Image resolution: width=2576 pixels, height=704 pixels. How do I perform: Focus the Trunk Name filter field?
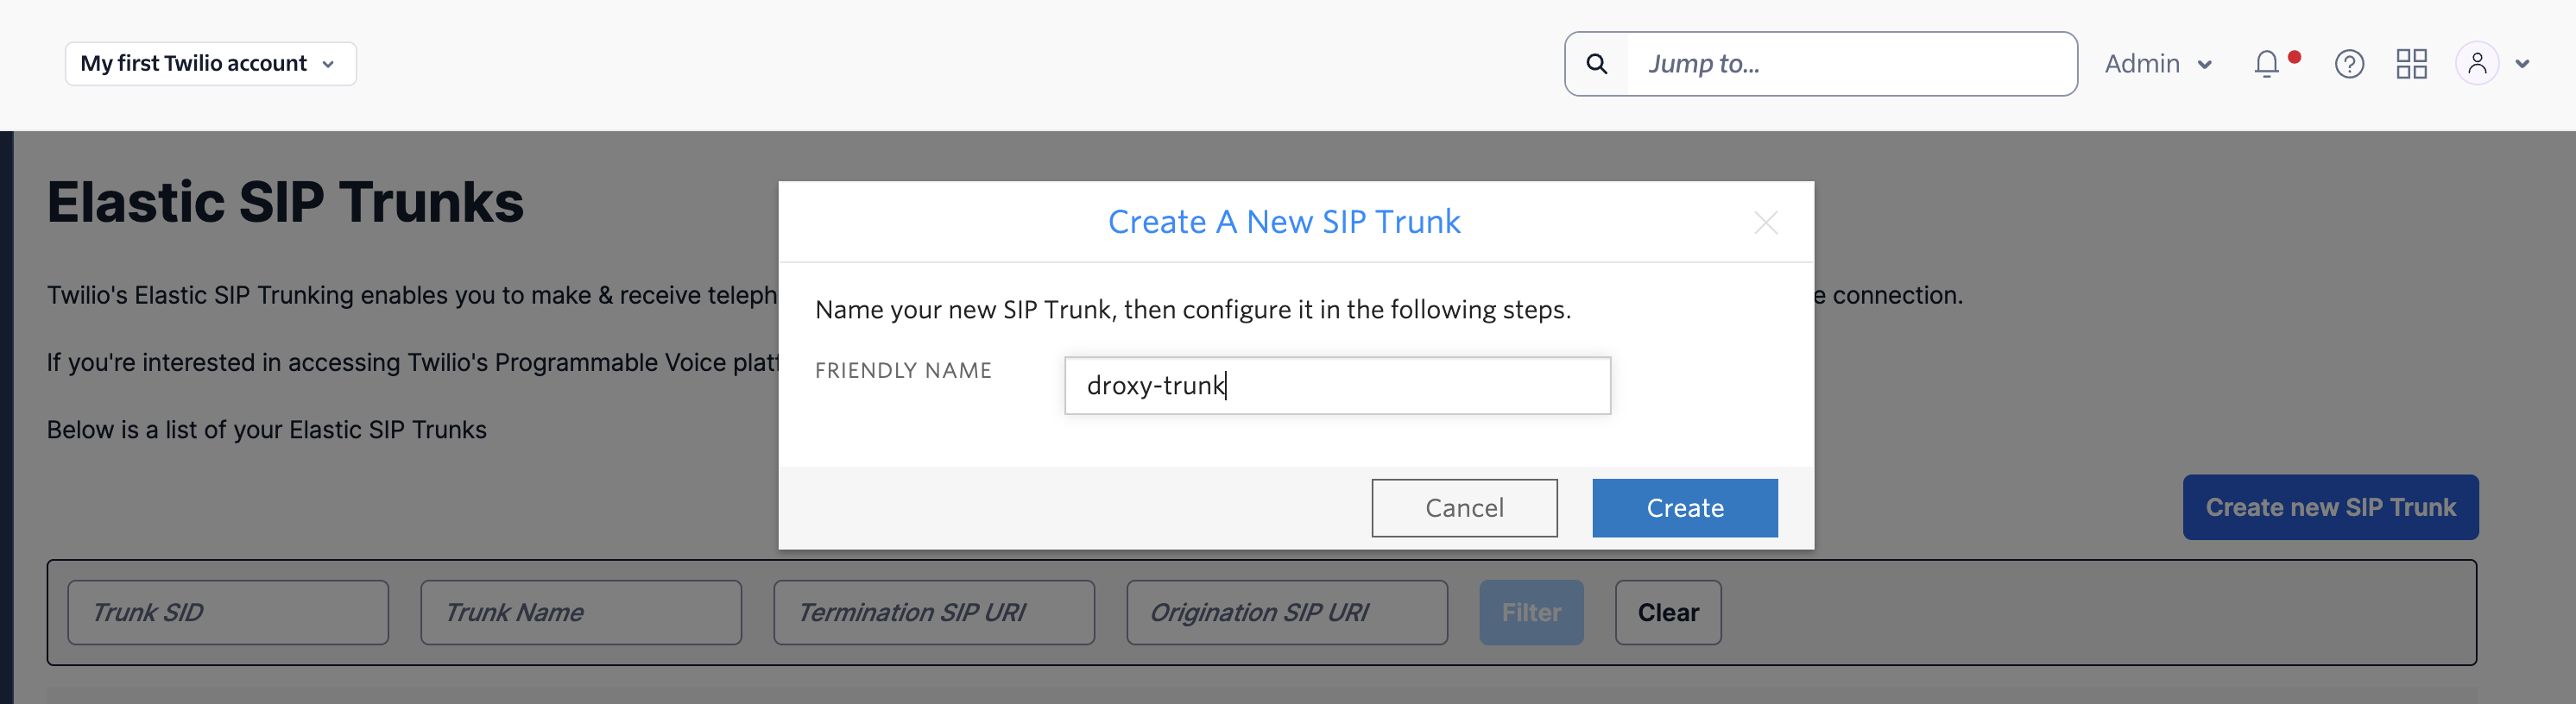coord(580,612)
